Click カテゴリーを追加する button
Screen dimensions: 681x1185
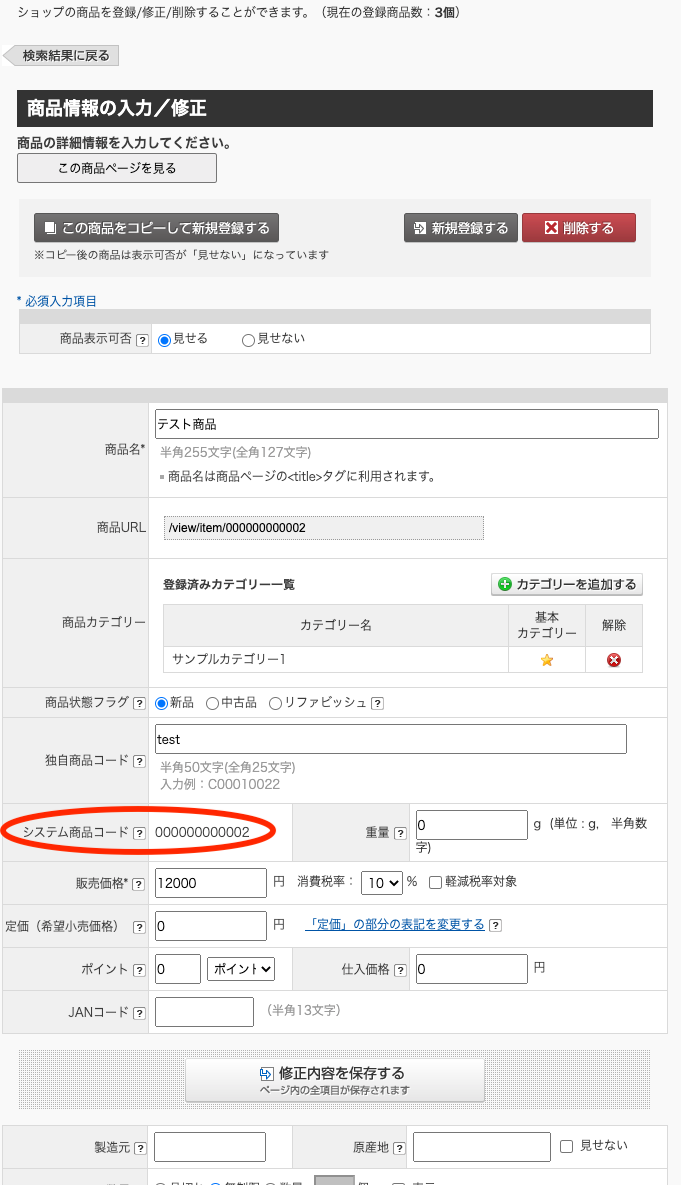click(567, 584)
